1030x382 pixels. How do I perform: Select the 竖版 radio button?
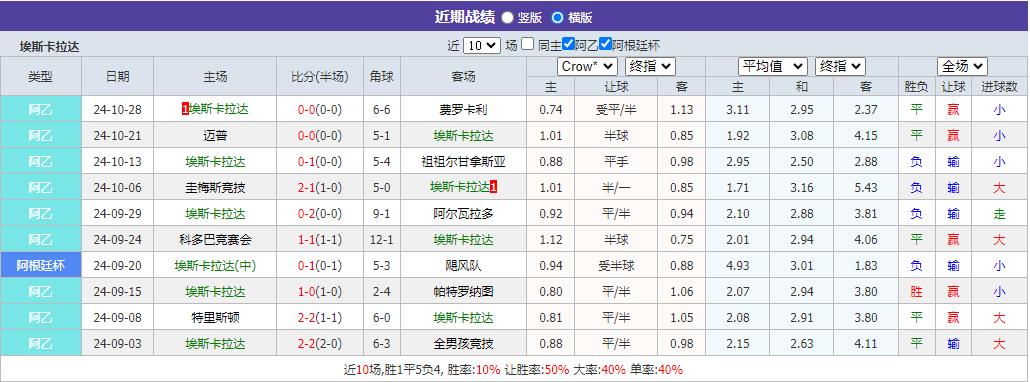click(x=507, y=18)
